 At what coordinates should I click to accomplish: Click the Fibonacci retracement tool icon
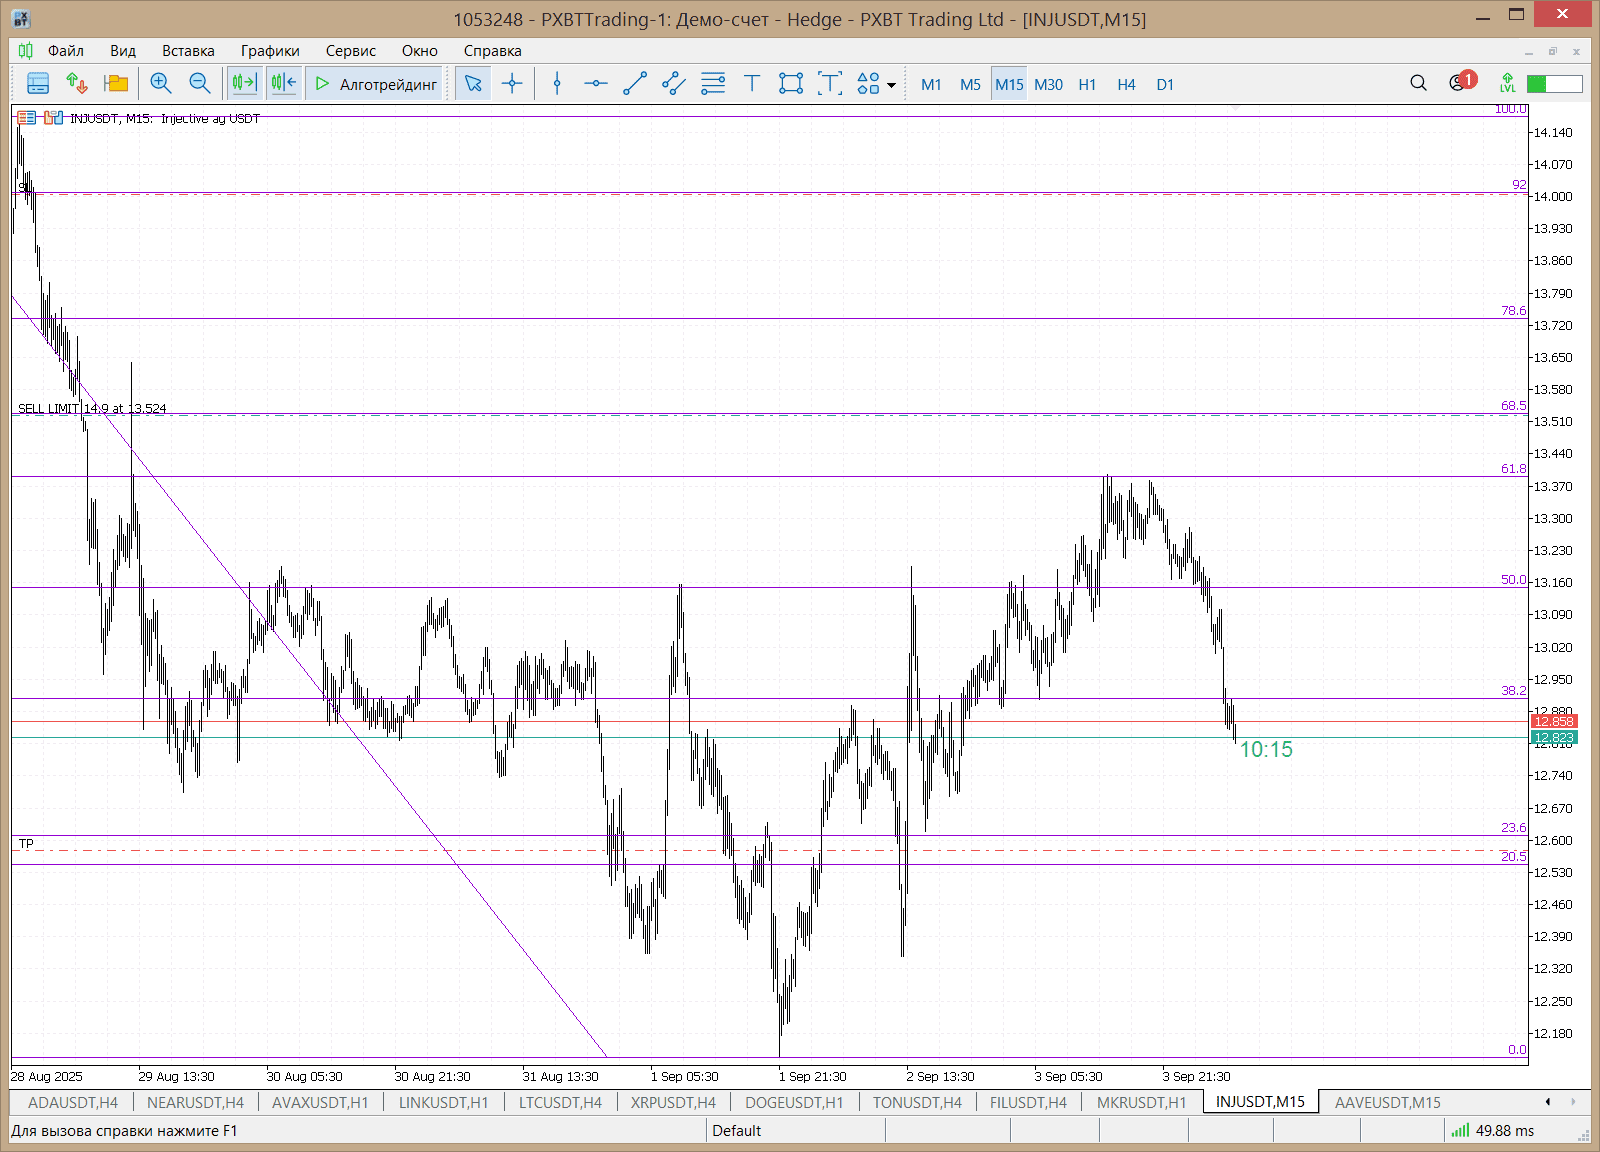713,84
